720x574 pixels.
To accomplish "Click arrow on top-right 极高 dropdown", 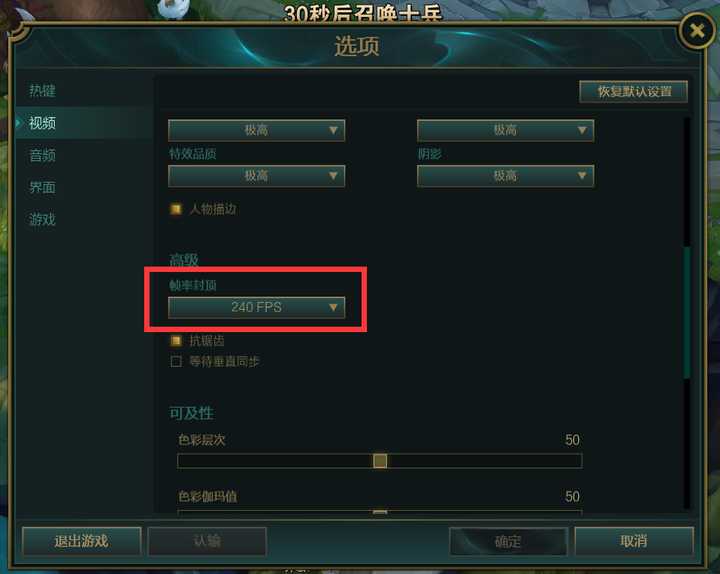I will click(x=582, y=130).
